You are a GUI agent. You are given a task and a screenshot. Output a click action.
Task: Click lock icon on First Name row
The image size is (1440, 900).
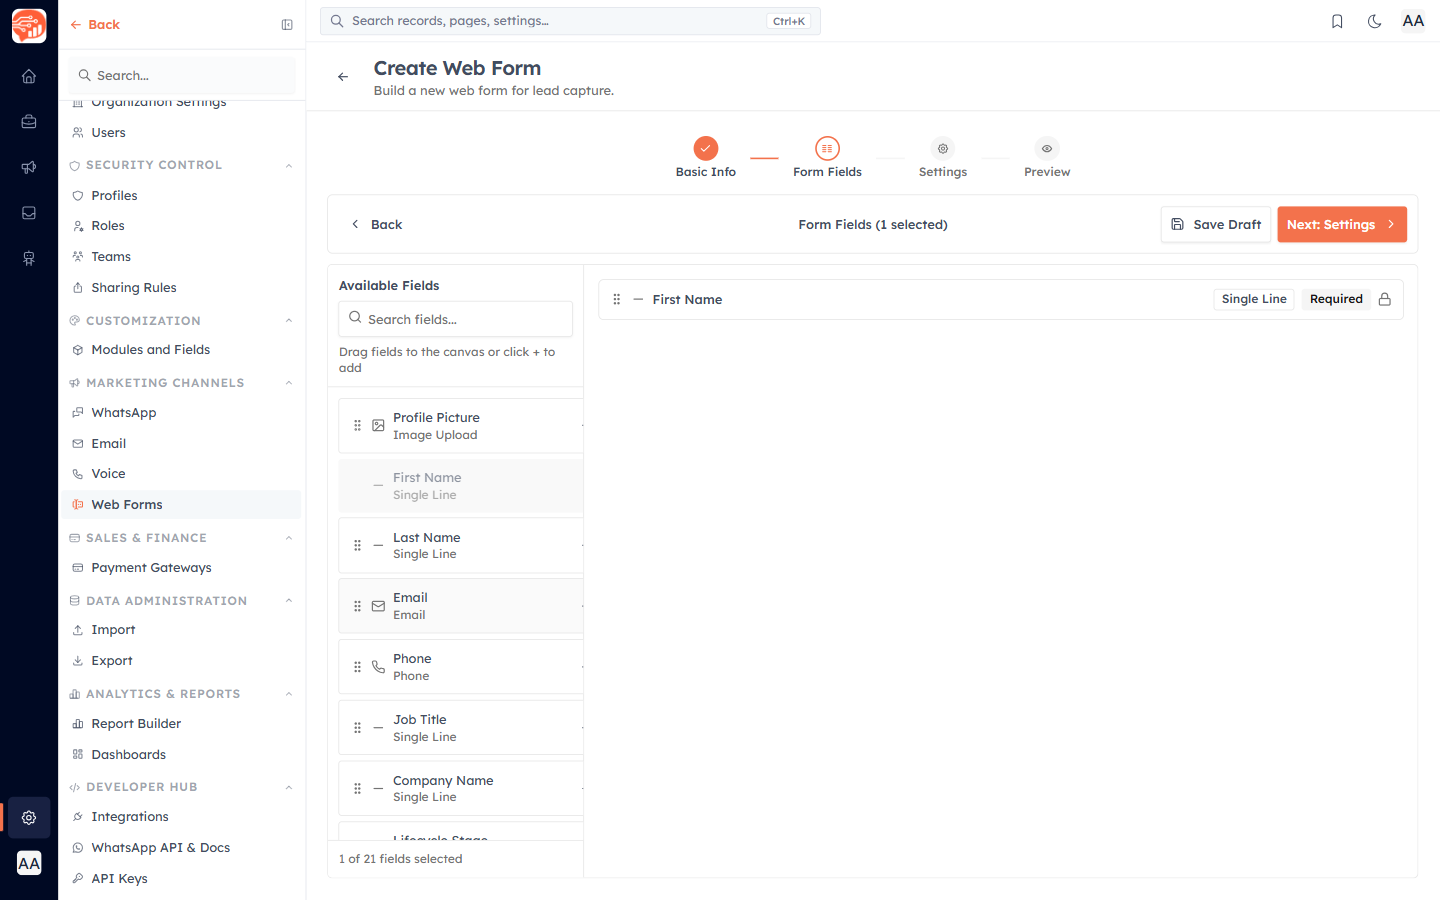pos(1385,299)
